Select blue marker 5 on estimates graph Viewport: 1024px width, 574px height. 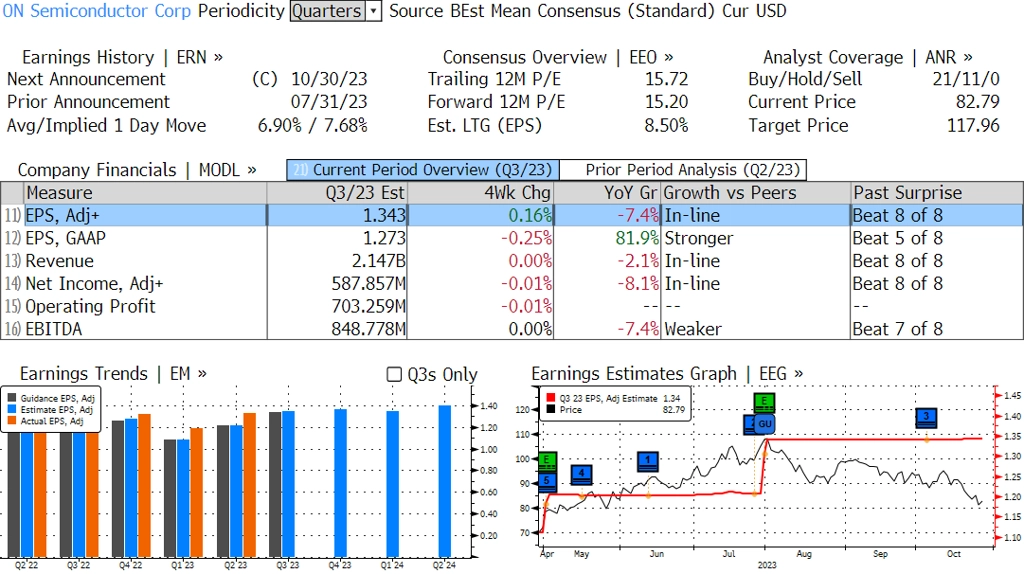547,482
